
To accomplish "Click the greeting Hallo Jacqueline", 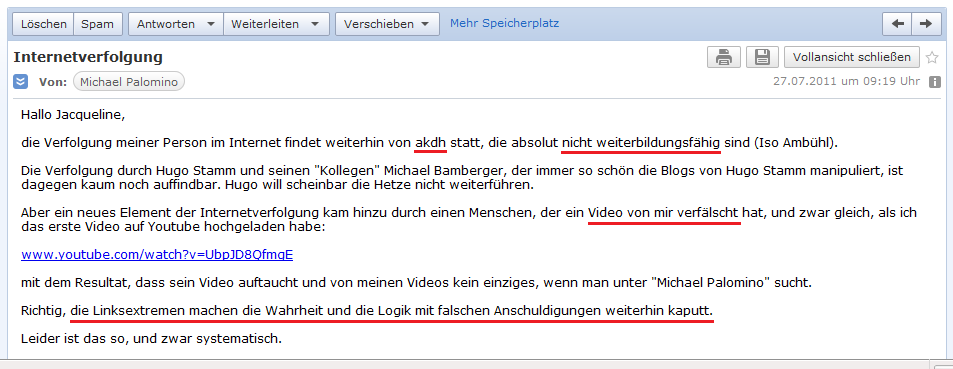I will point(73,114).
